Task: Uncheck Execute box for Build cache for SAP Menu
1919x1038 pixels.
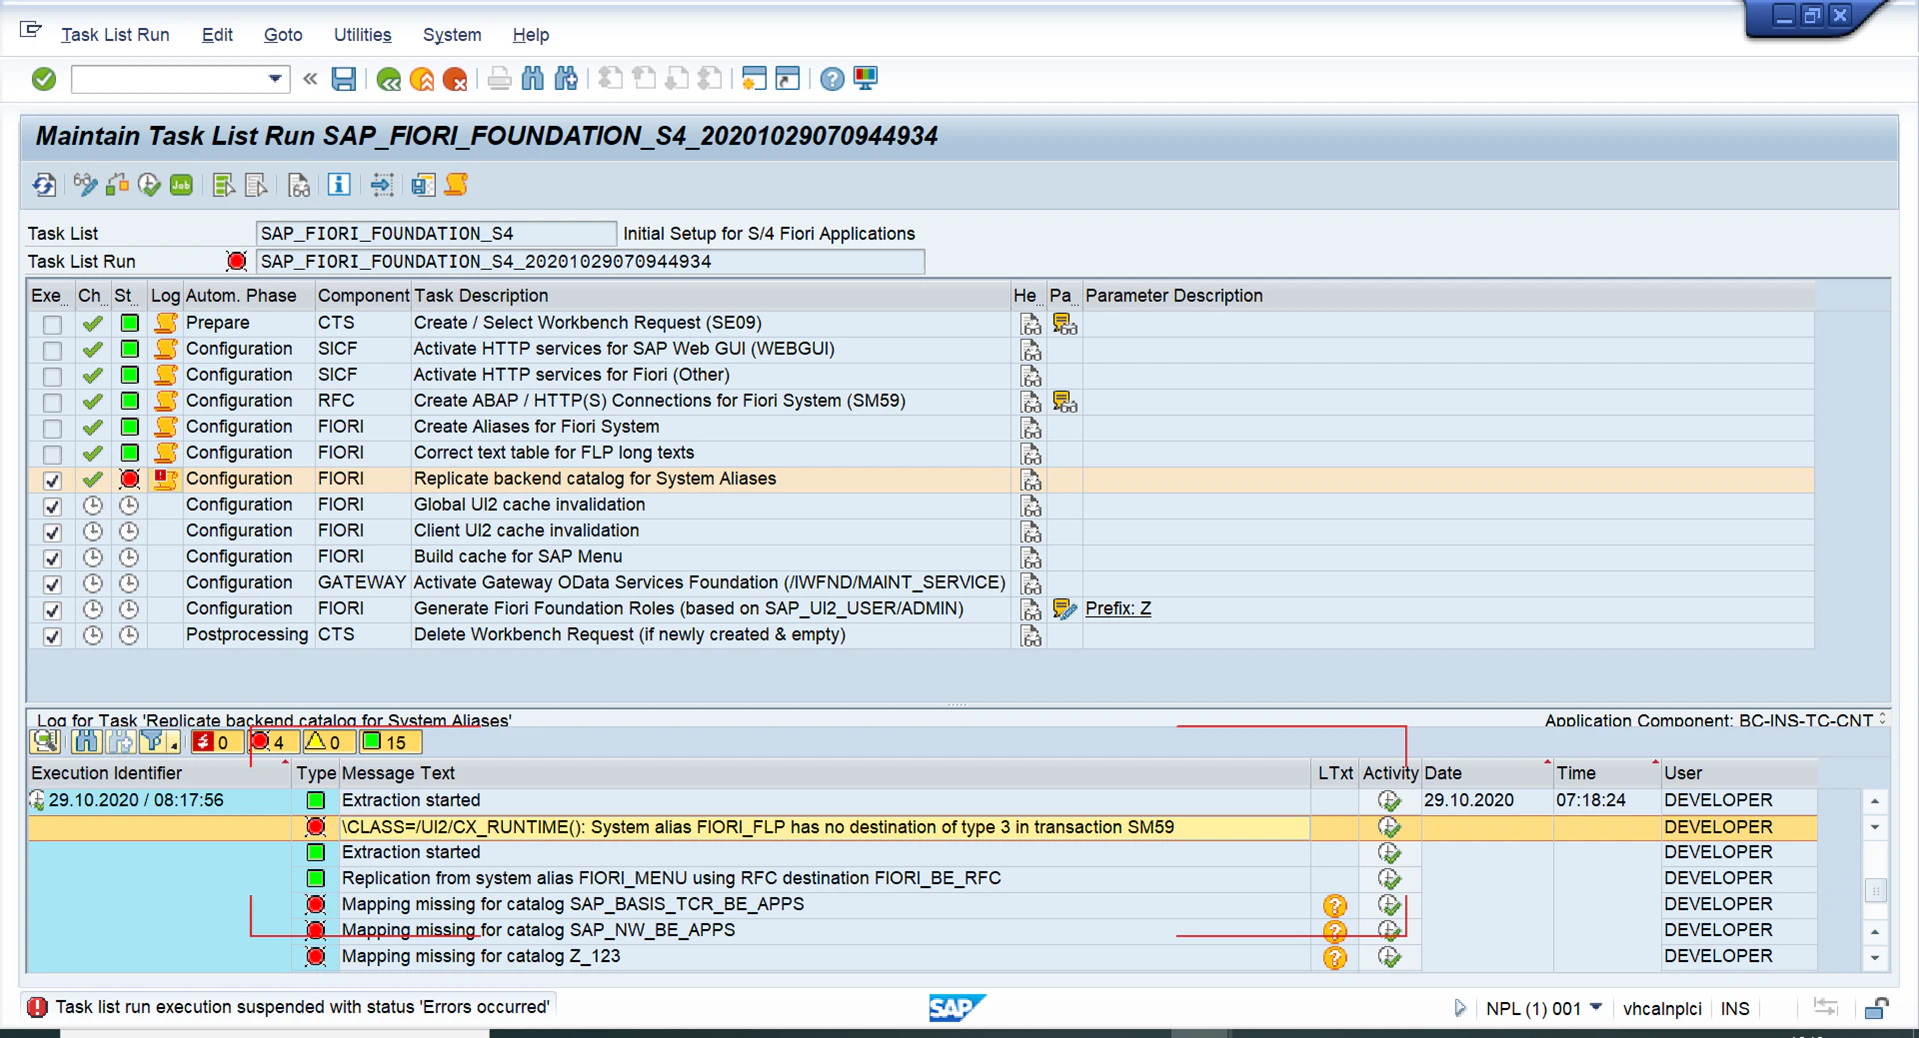Action: (52, 558)
